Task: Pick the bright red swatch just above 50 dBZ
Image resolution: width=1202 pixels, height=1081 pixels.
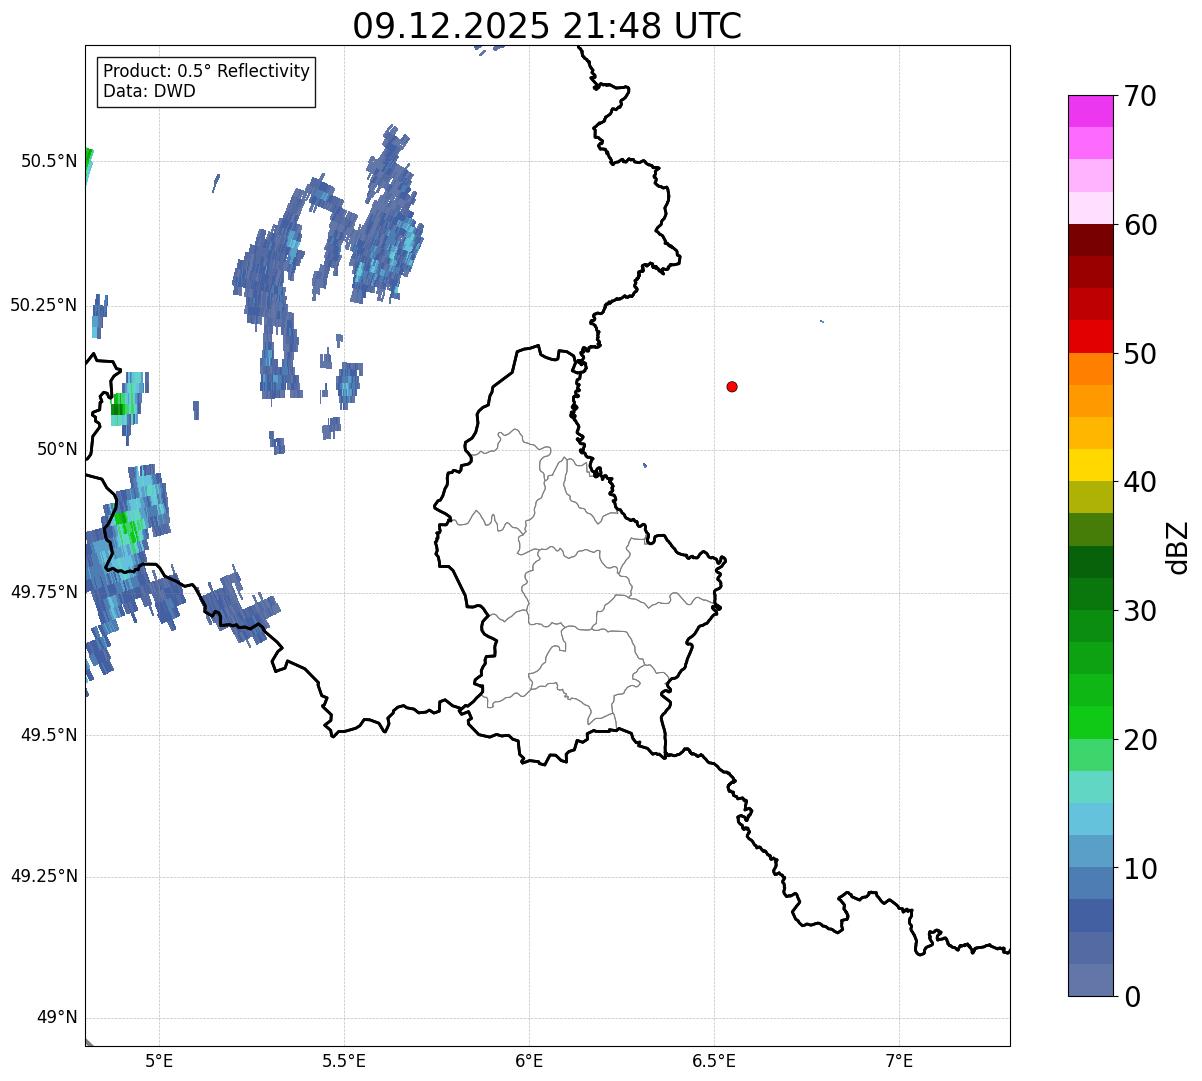Action: 1091,337
